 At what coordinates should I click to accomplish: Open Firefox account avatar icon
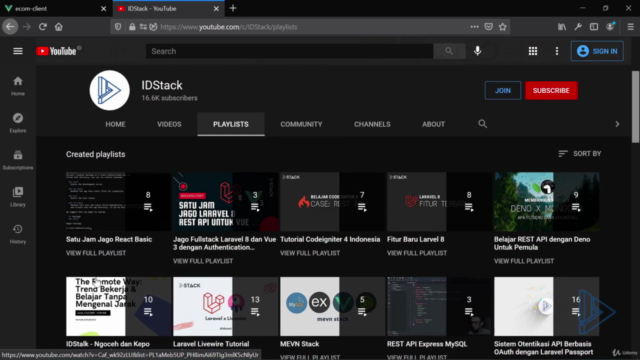coord(610,27)
